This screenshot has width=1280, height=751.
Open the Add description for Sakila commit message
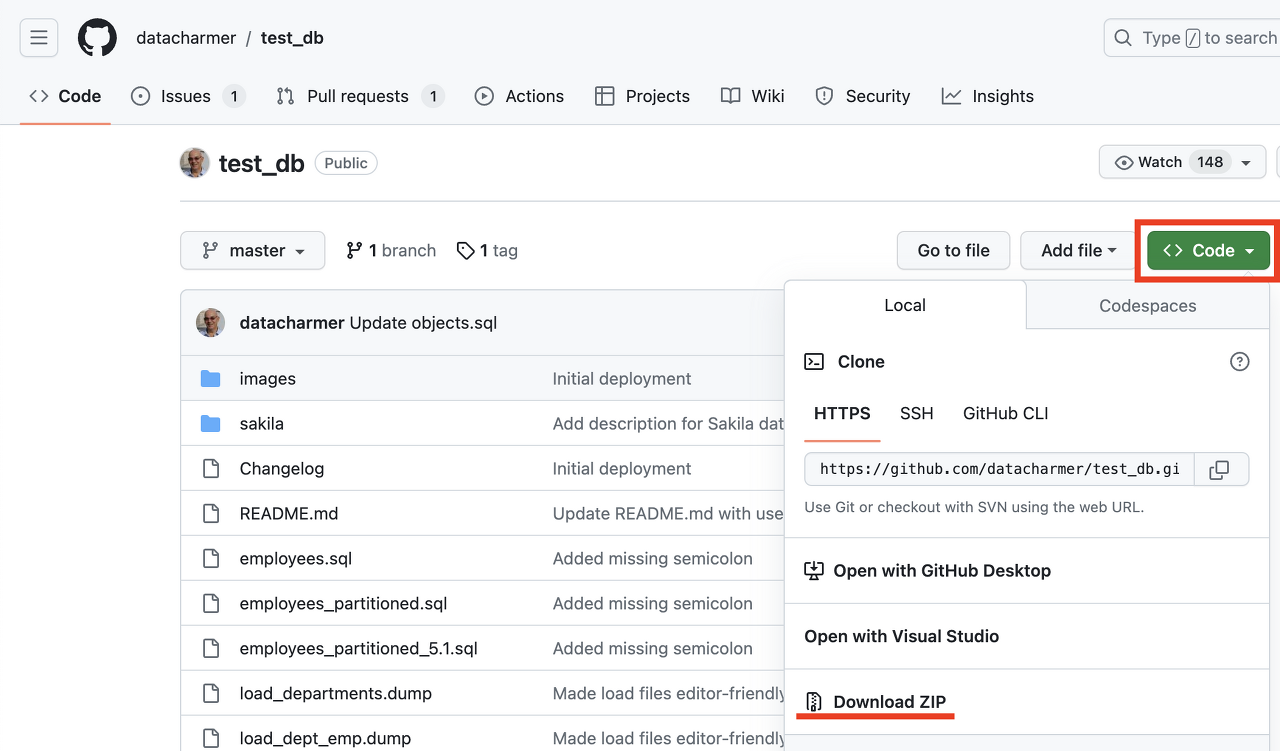point(668,424)
